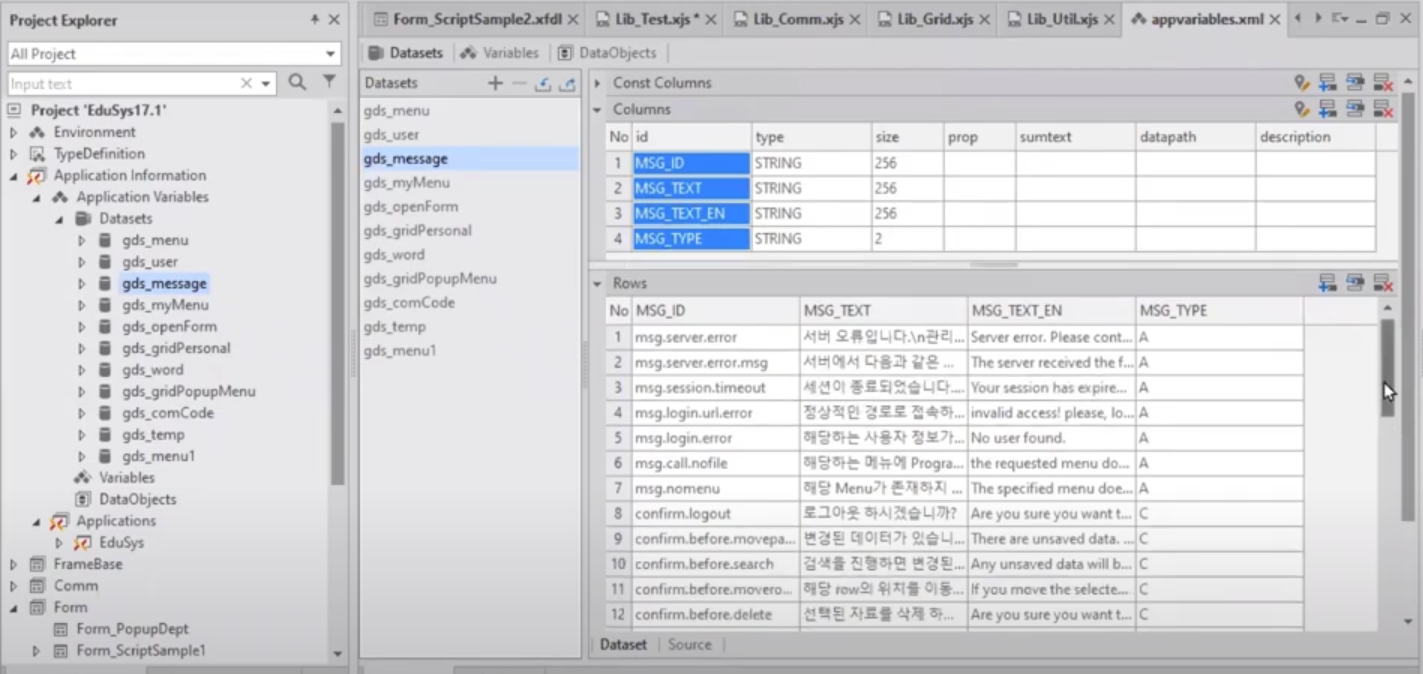Expand the FrameBase tree node
1423x674 pixels.
(x=14, y=564)
